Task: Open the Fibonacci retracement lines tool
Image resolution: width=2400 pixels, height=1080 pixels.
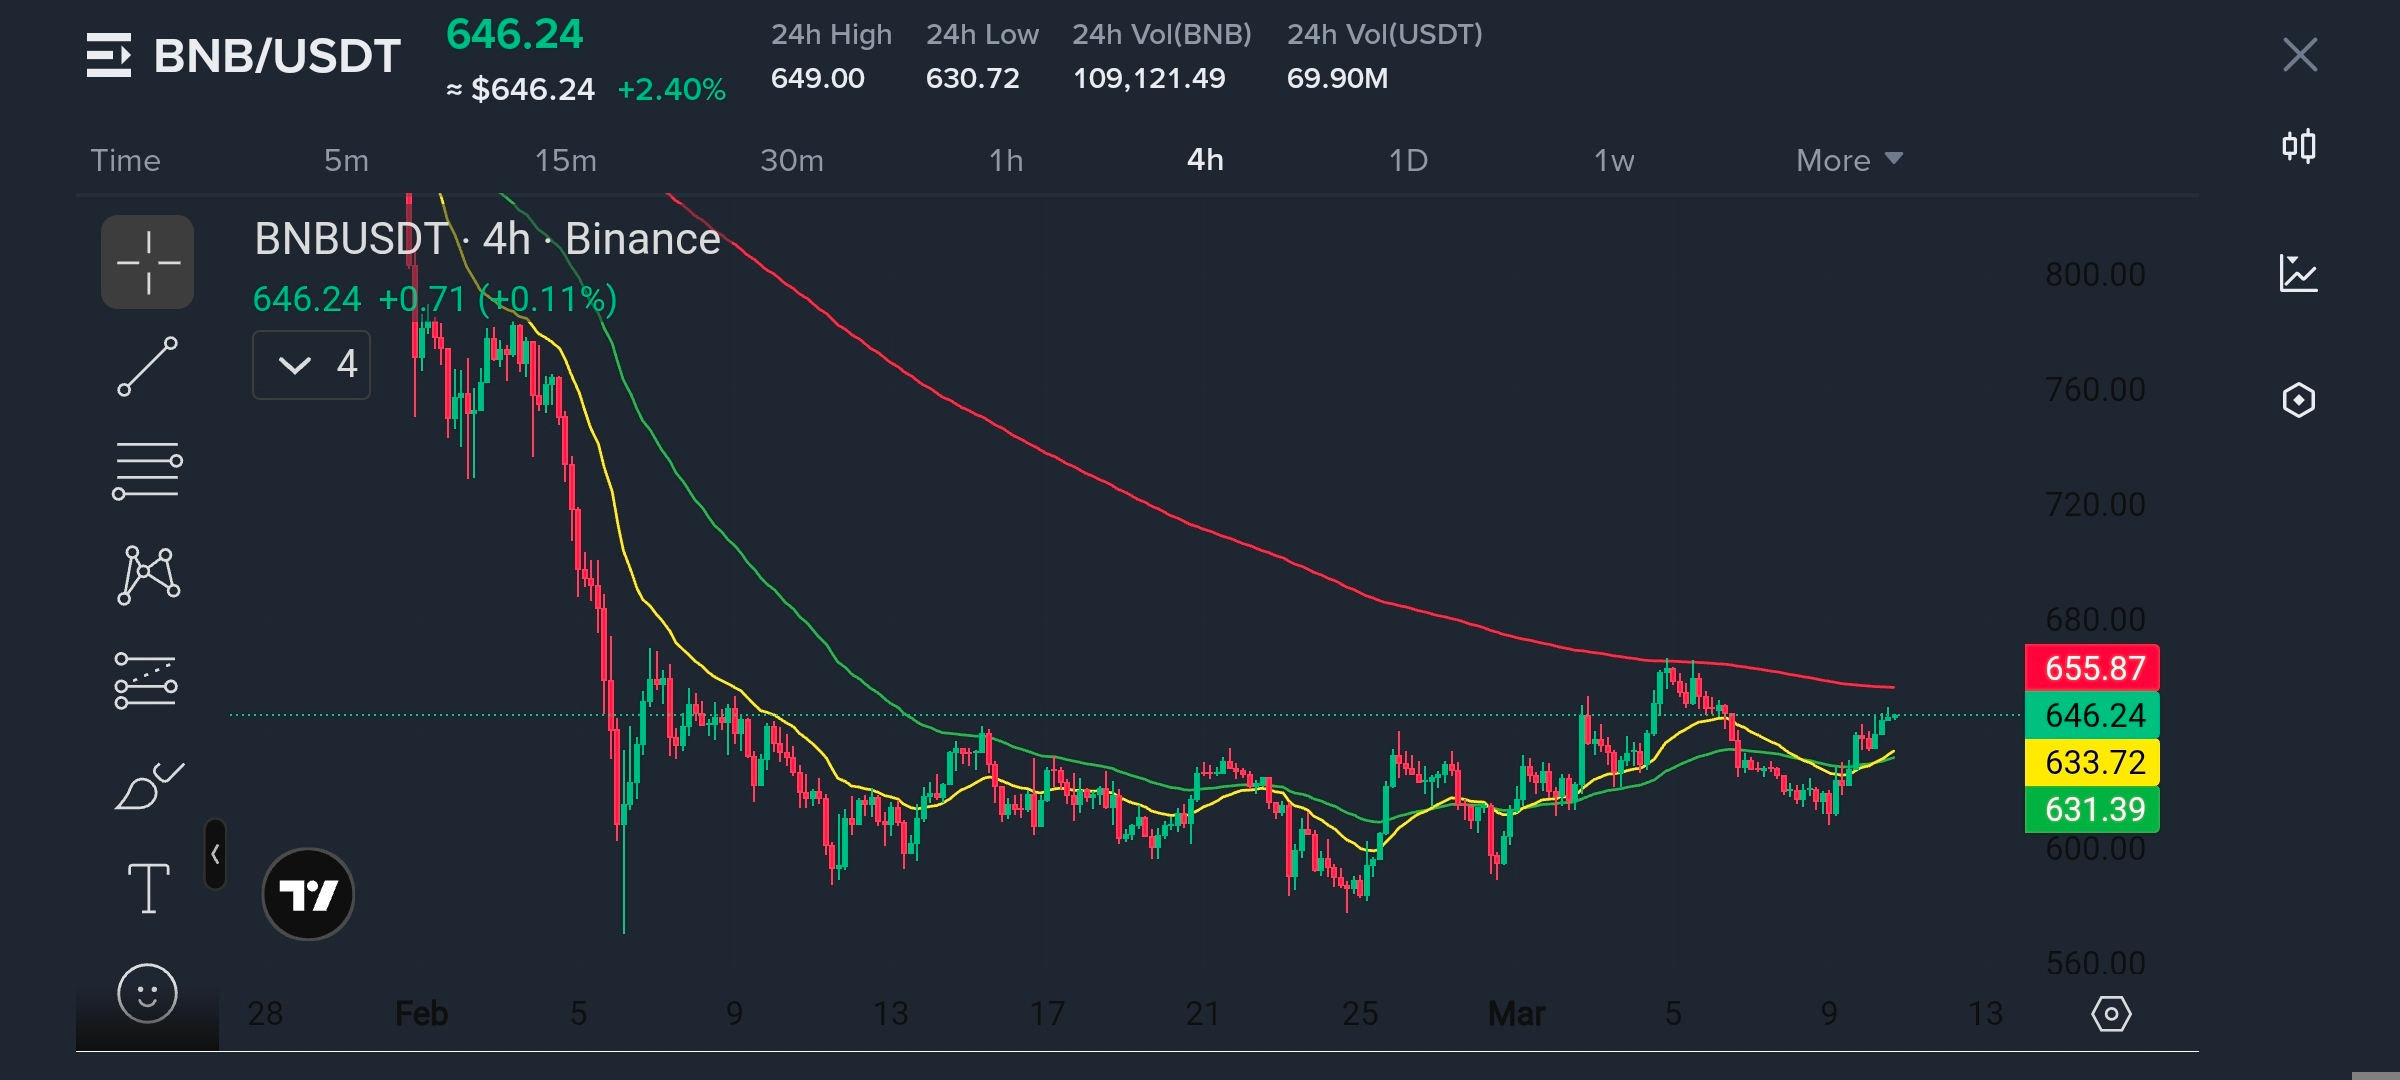Action: [147, 471]
